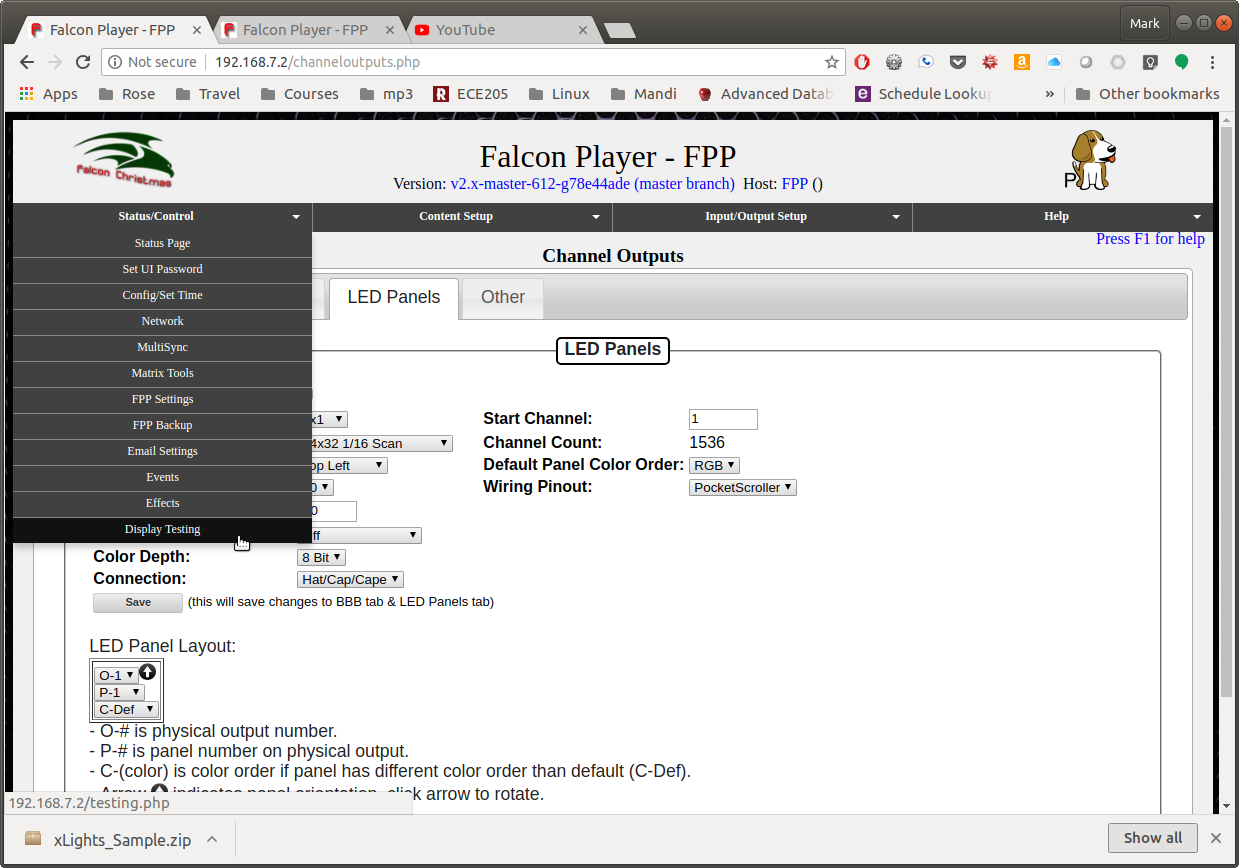Click the red hand blocker extension icon
Viewport: 1239px width, 868px height.
point(989,62)
